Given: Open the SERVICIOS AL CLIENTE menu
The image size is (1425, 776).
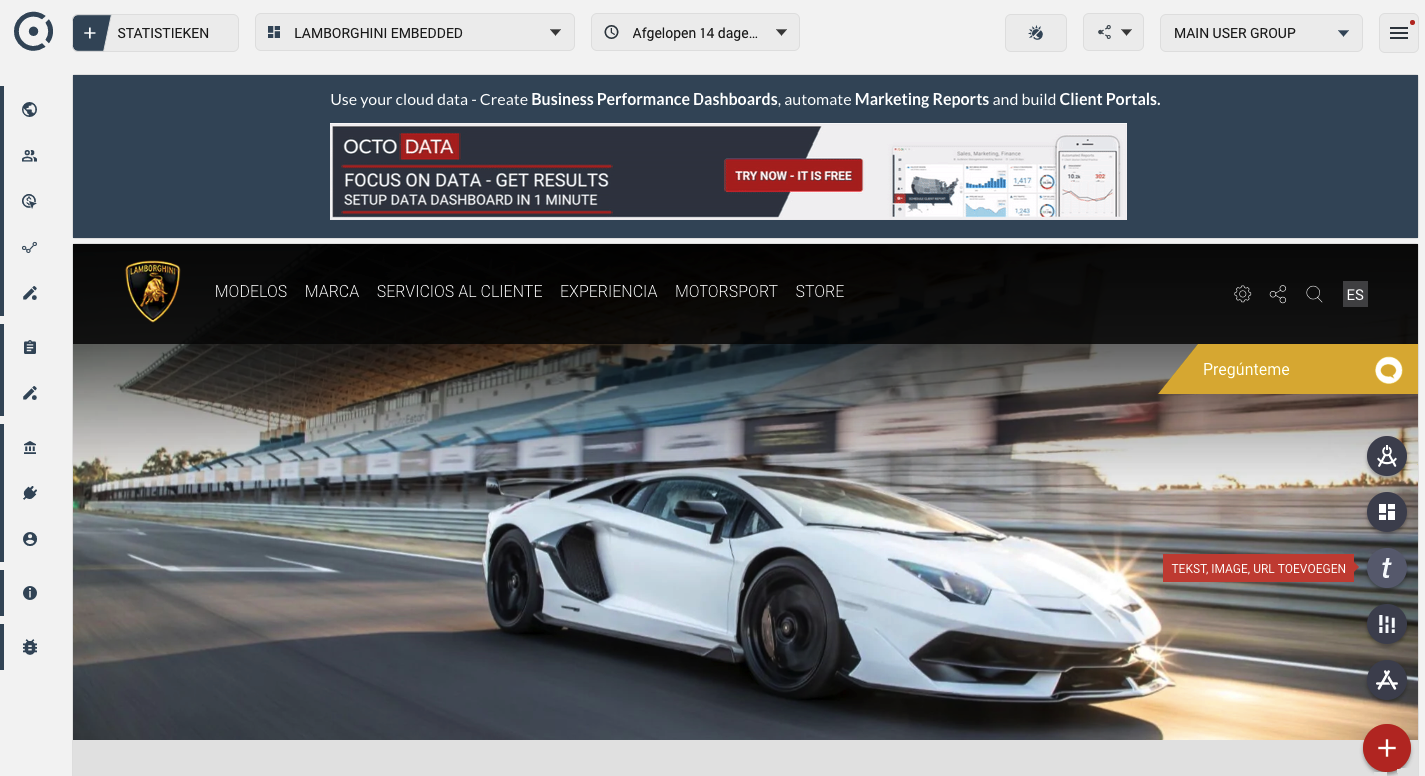Looking at the screenshot, I should point(460,291).
